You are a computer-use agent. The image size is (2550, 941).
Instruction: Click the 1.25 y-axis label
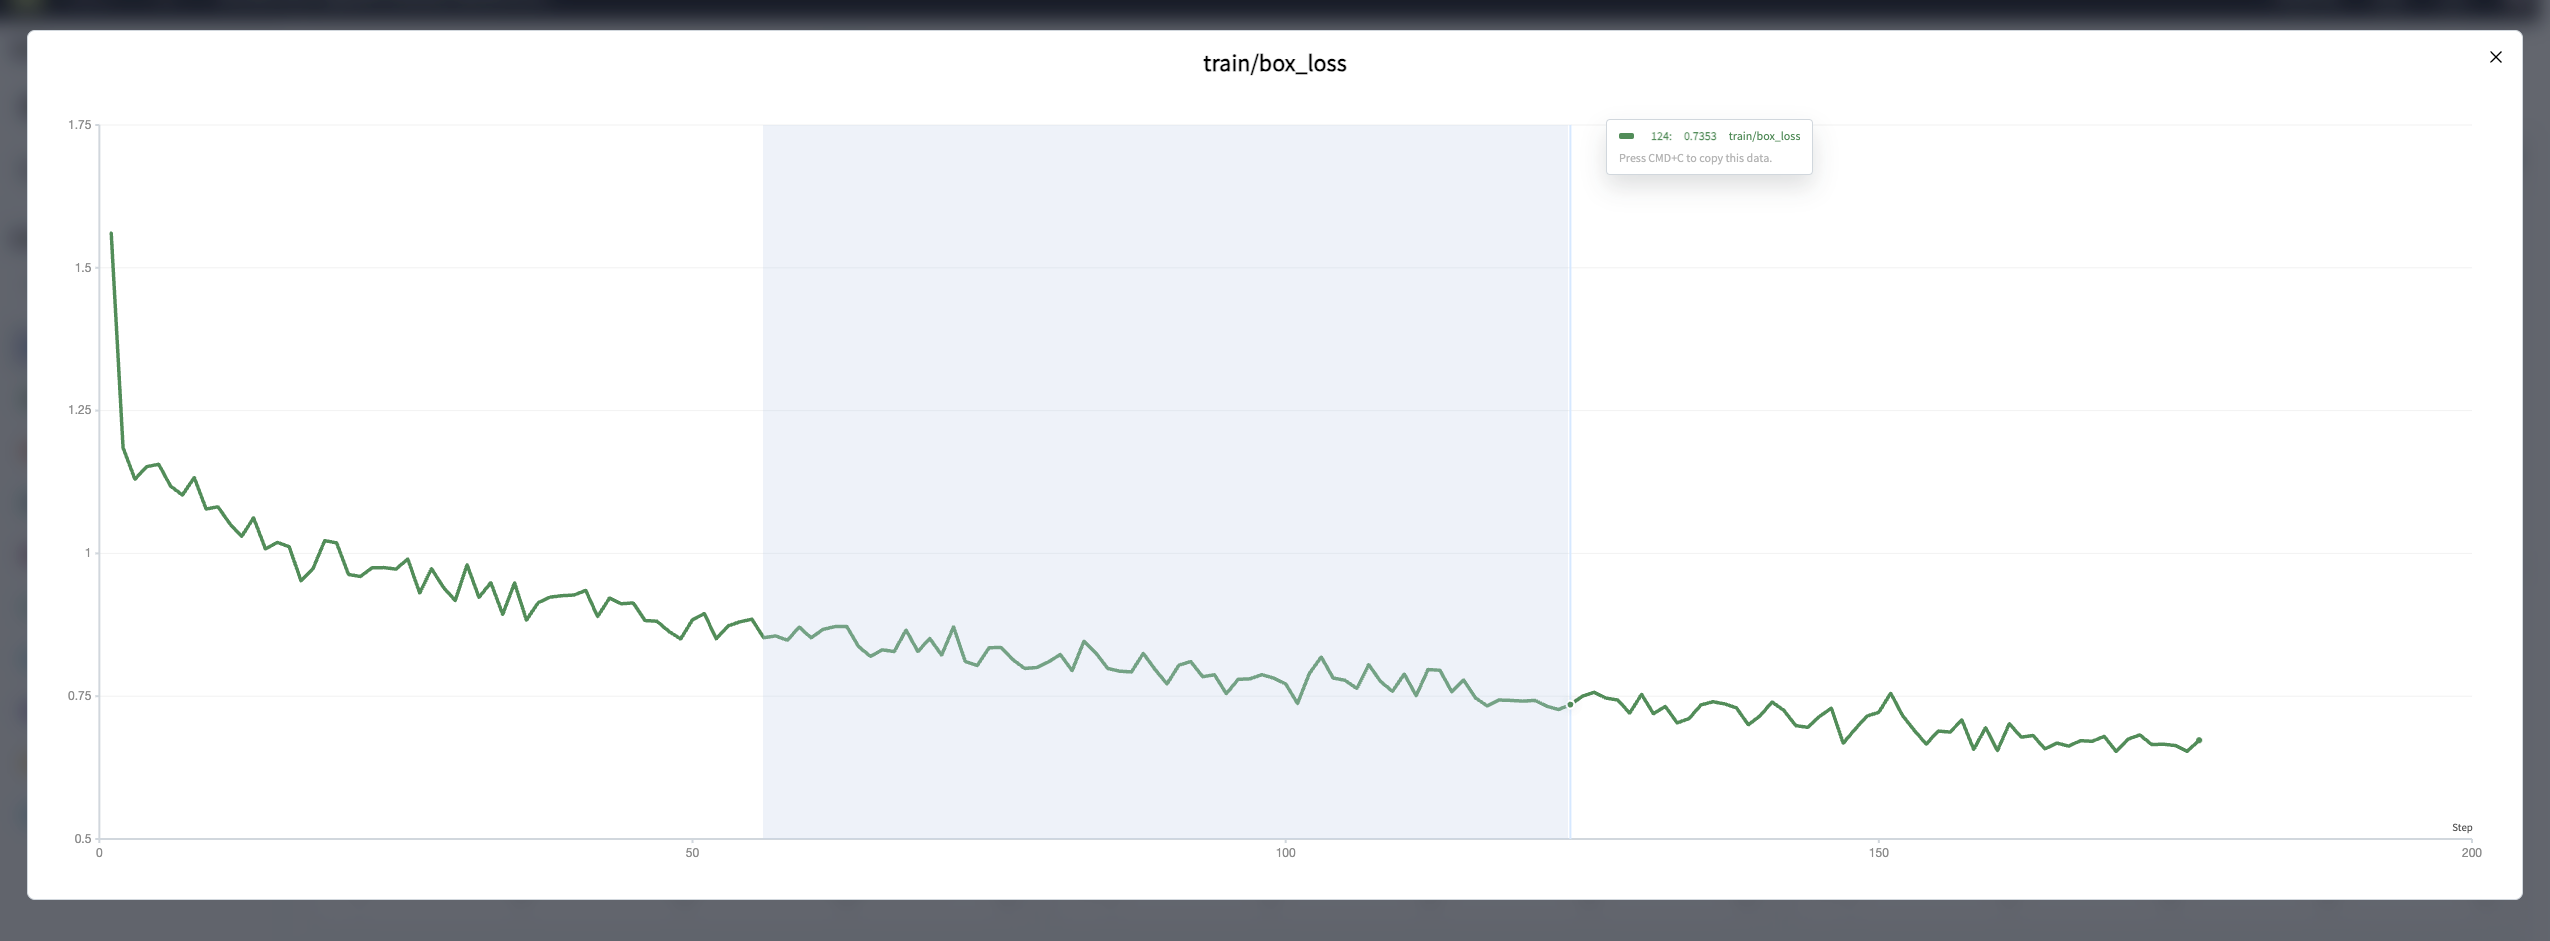pos(80,410)
